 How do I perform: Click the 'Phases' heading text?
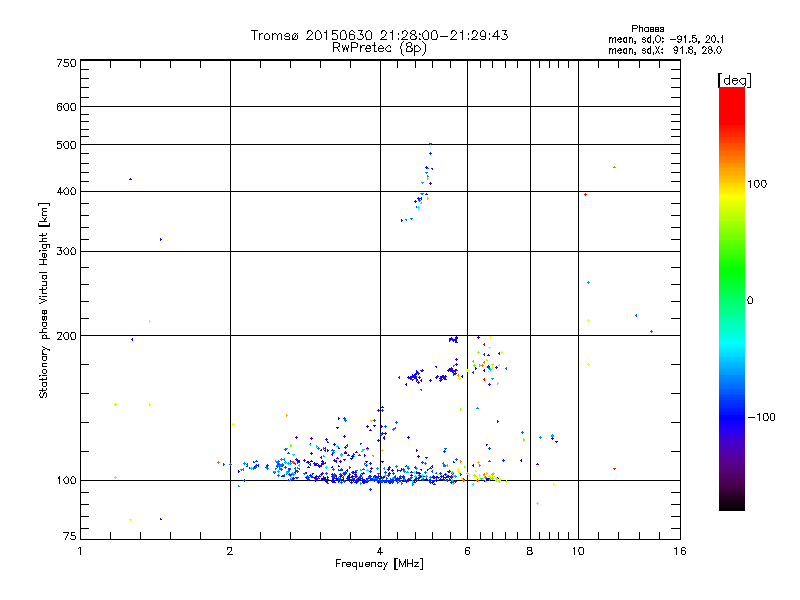tap(647, 29)
